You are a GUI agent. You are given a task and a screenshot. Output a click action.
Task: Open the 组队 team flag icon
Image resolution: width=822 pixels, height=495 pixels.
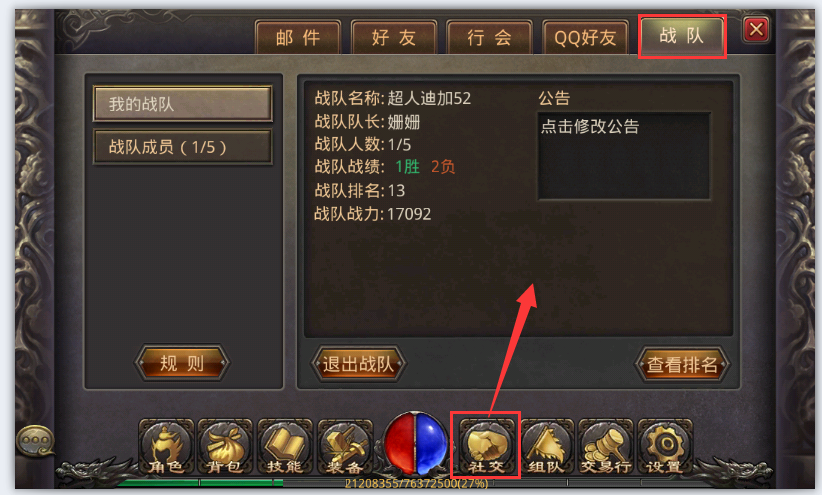point(547,446)
